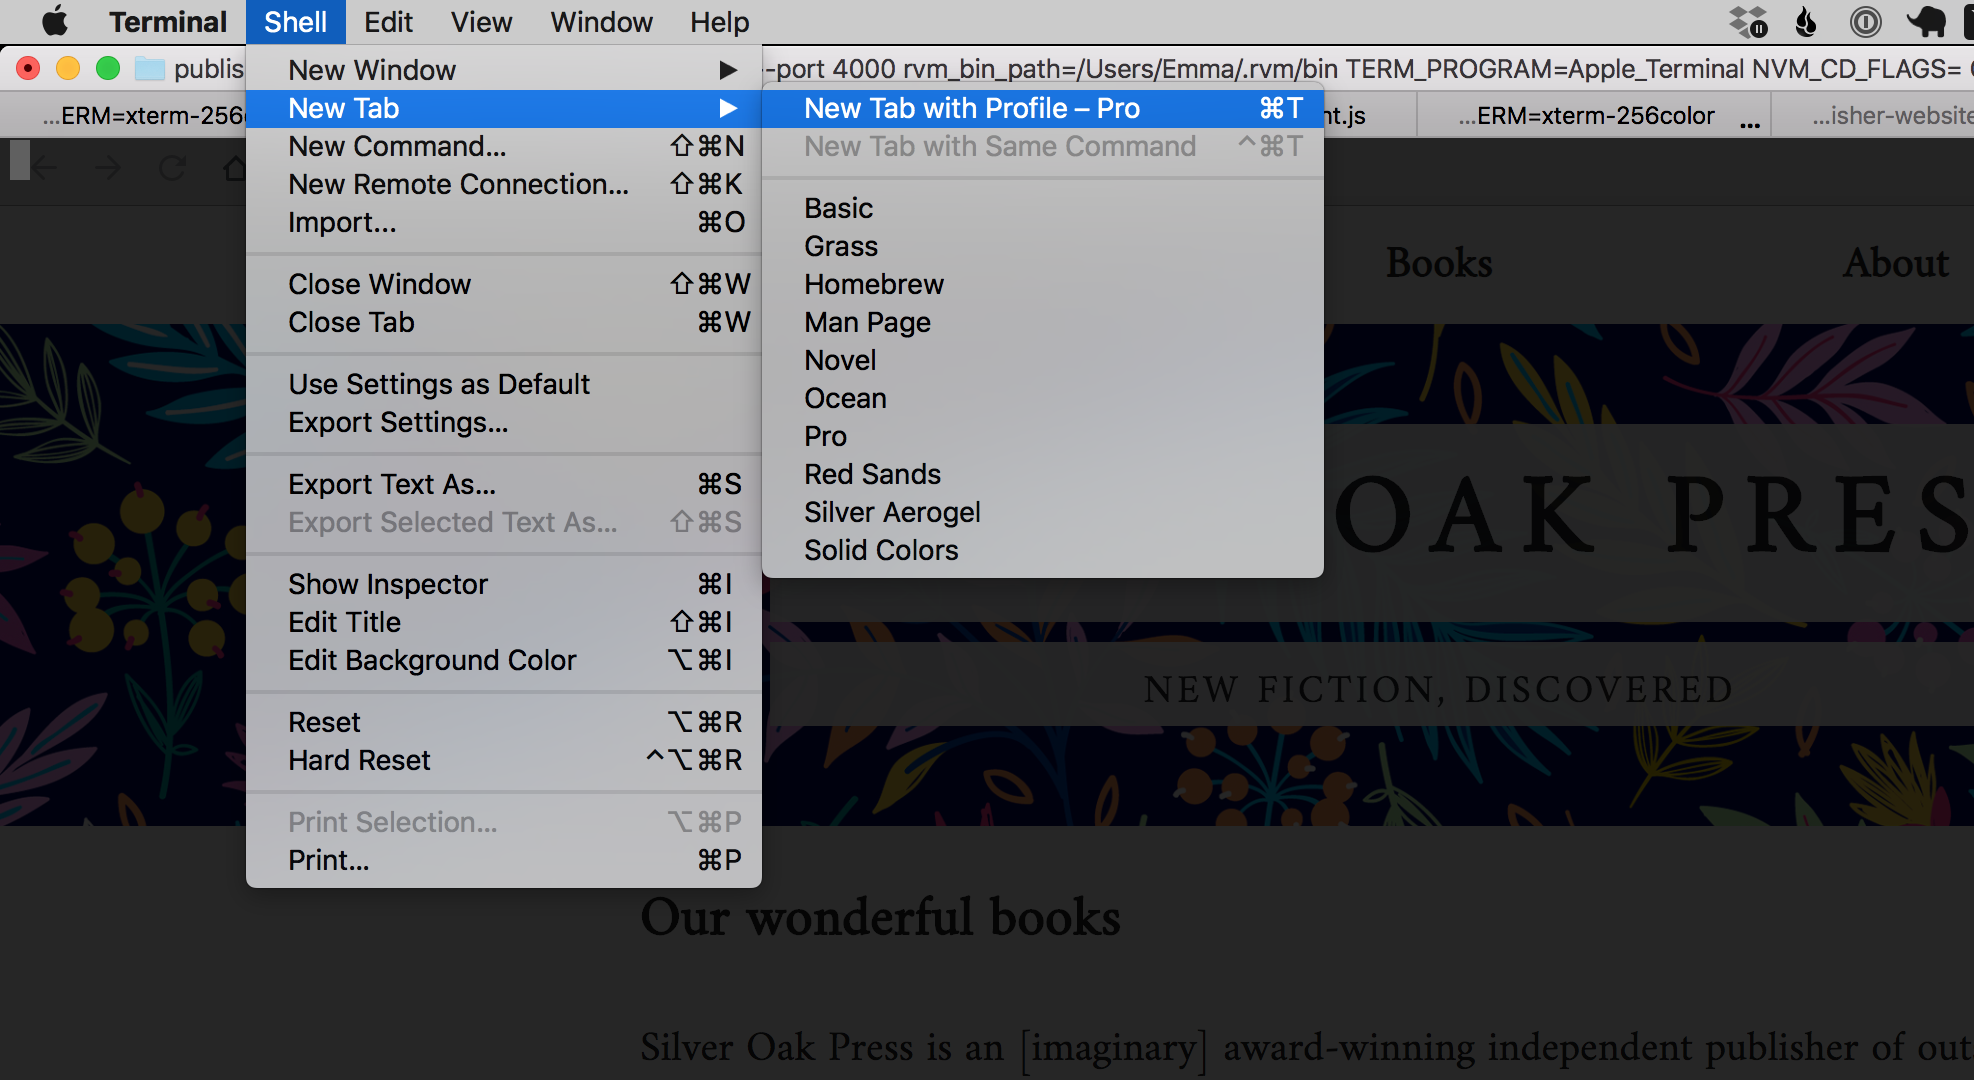
Task: Choose Close Tab
Action: click(504, 322)
